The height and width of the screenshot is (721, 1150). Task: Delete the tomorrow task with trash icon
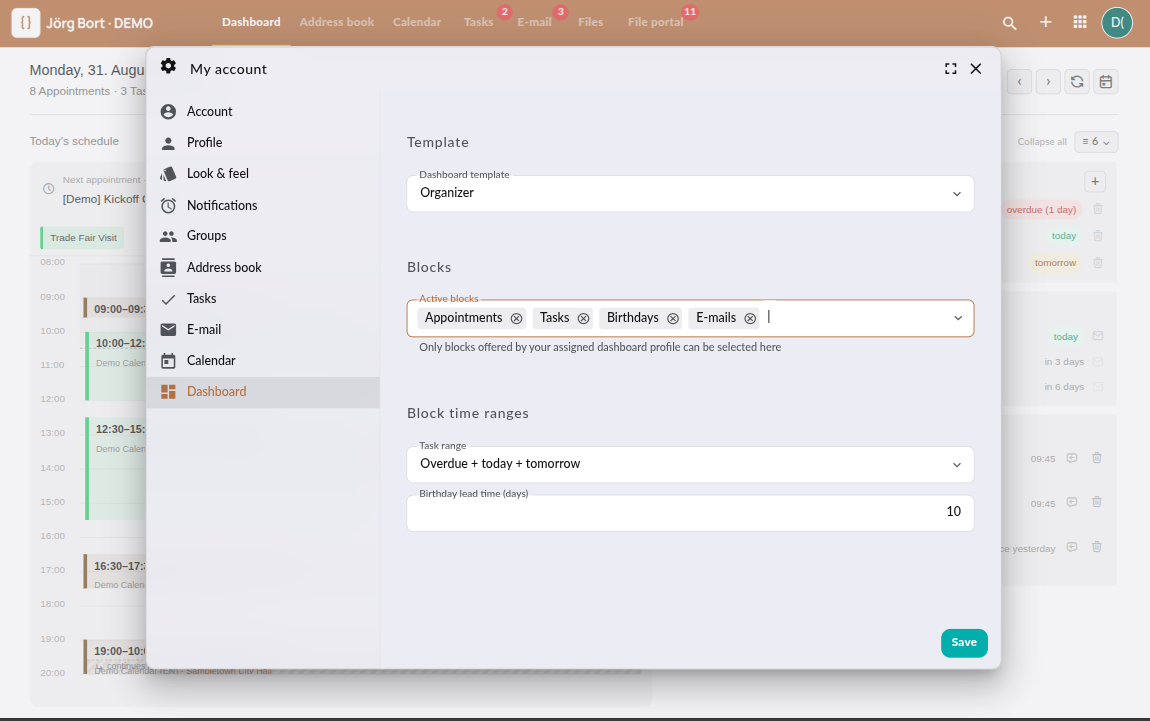coord(1098,263)
